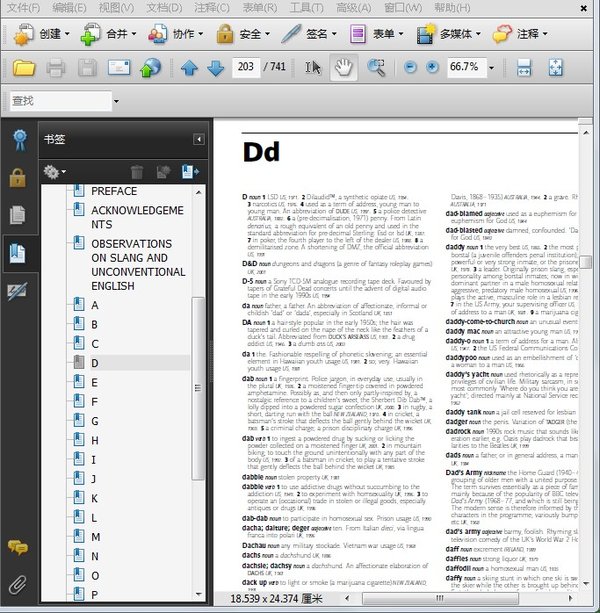Go to previous page with up arrow

tap(190, 68)
